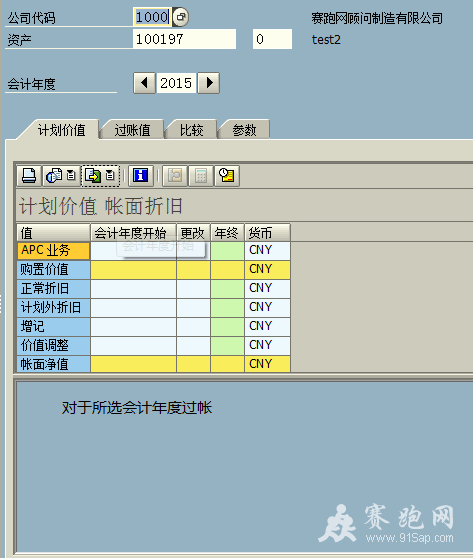Click the yellow 购置价值 fiscal year start cell
Viewport: 473px width, 558px height.
click(133, 270)
